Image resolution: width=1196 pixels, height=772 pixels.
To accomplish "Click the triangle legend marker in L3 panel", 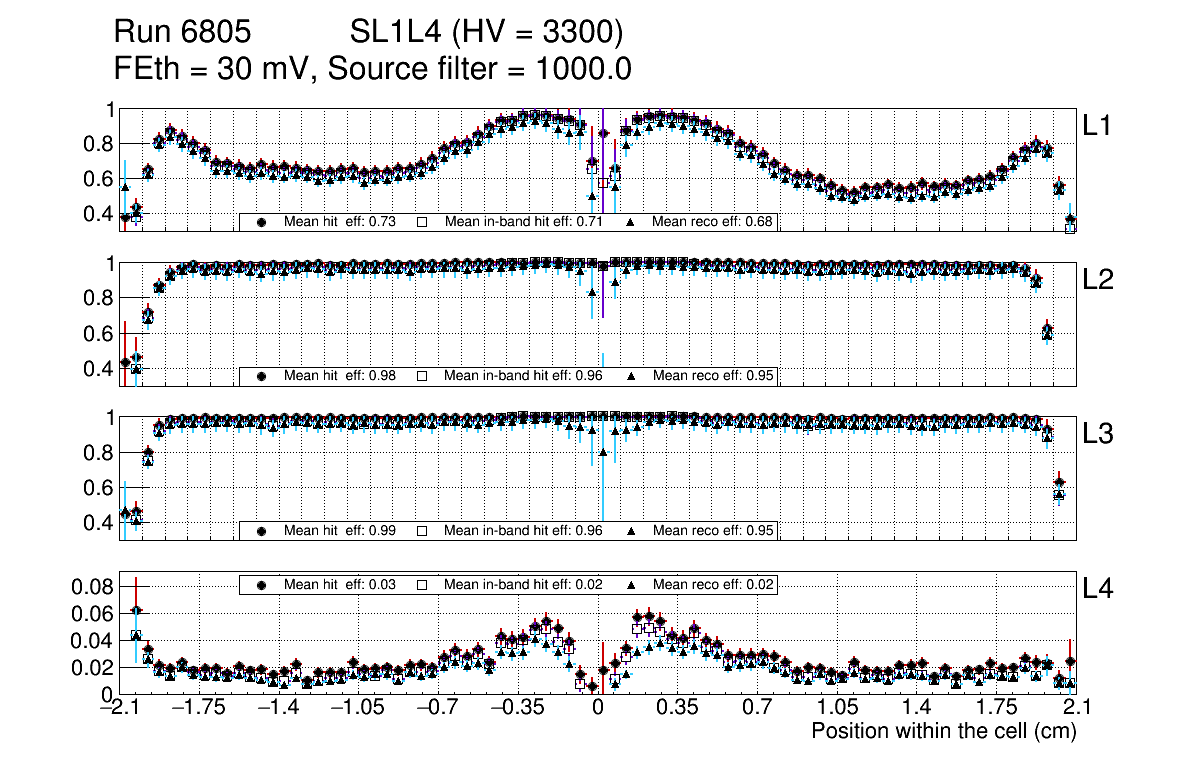I will point(632,531).
